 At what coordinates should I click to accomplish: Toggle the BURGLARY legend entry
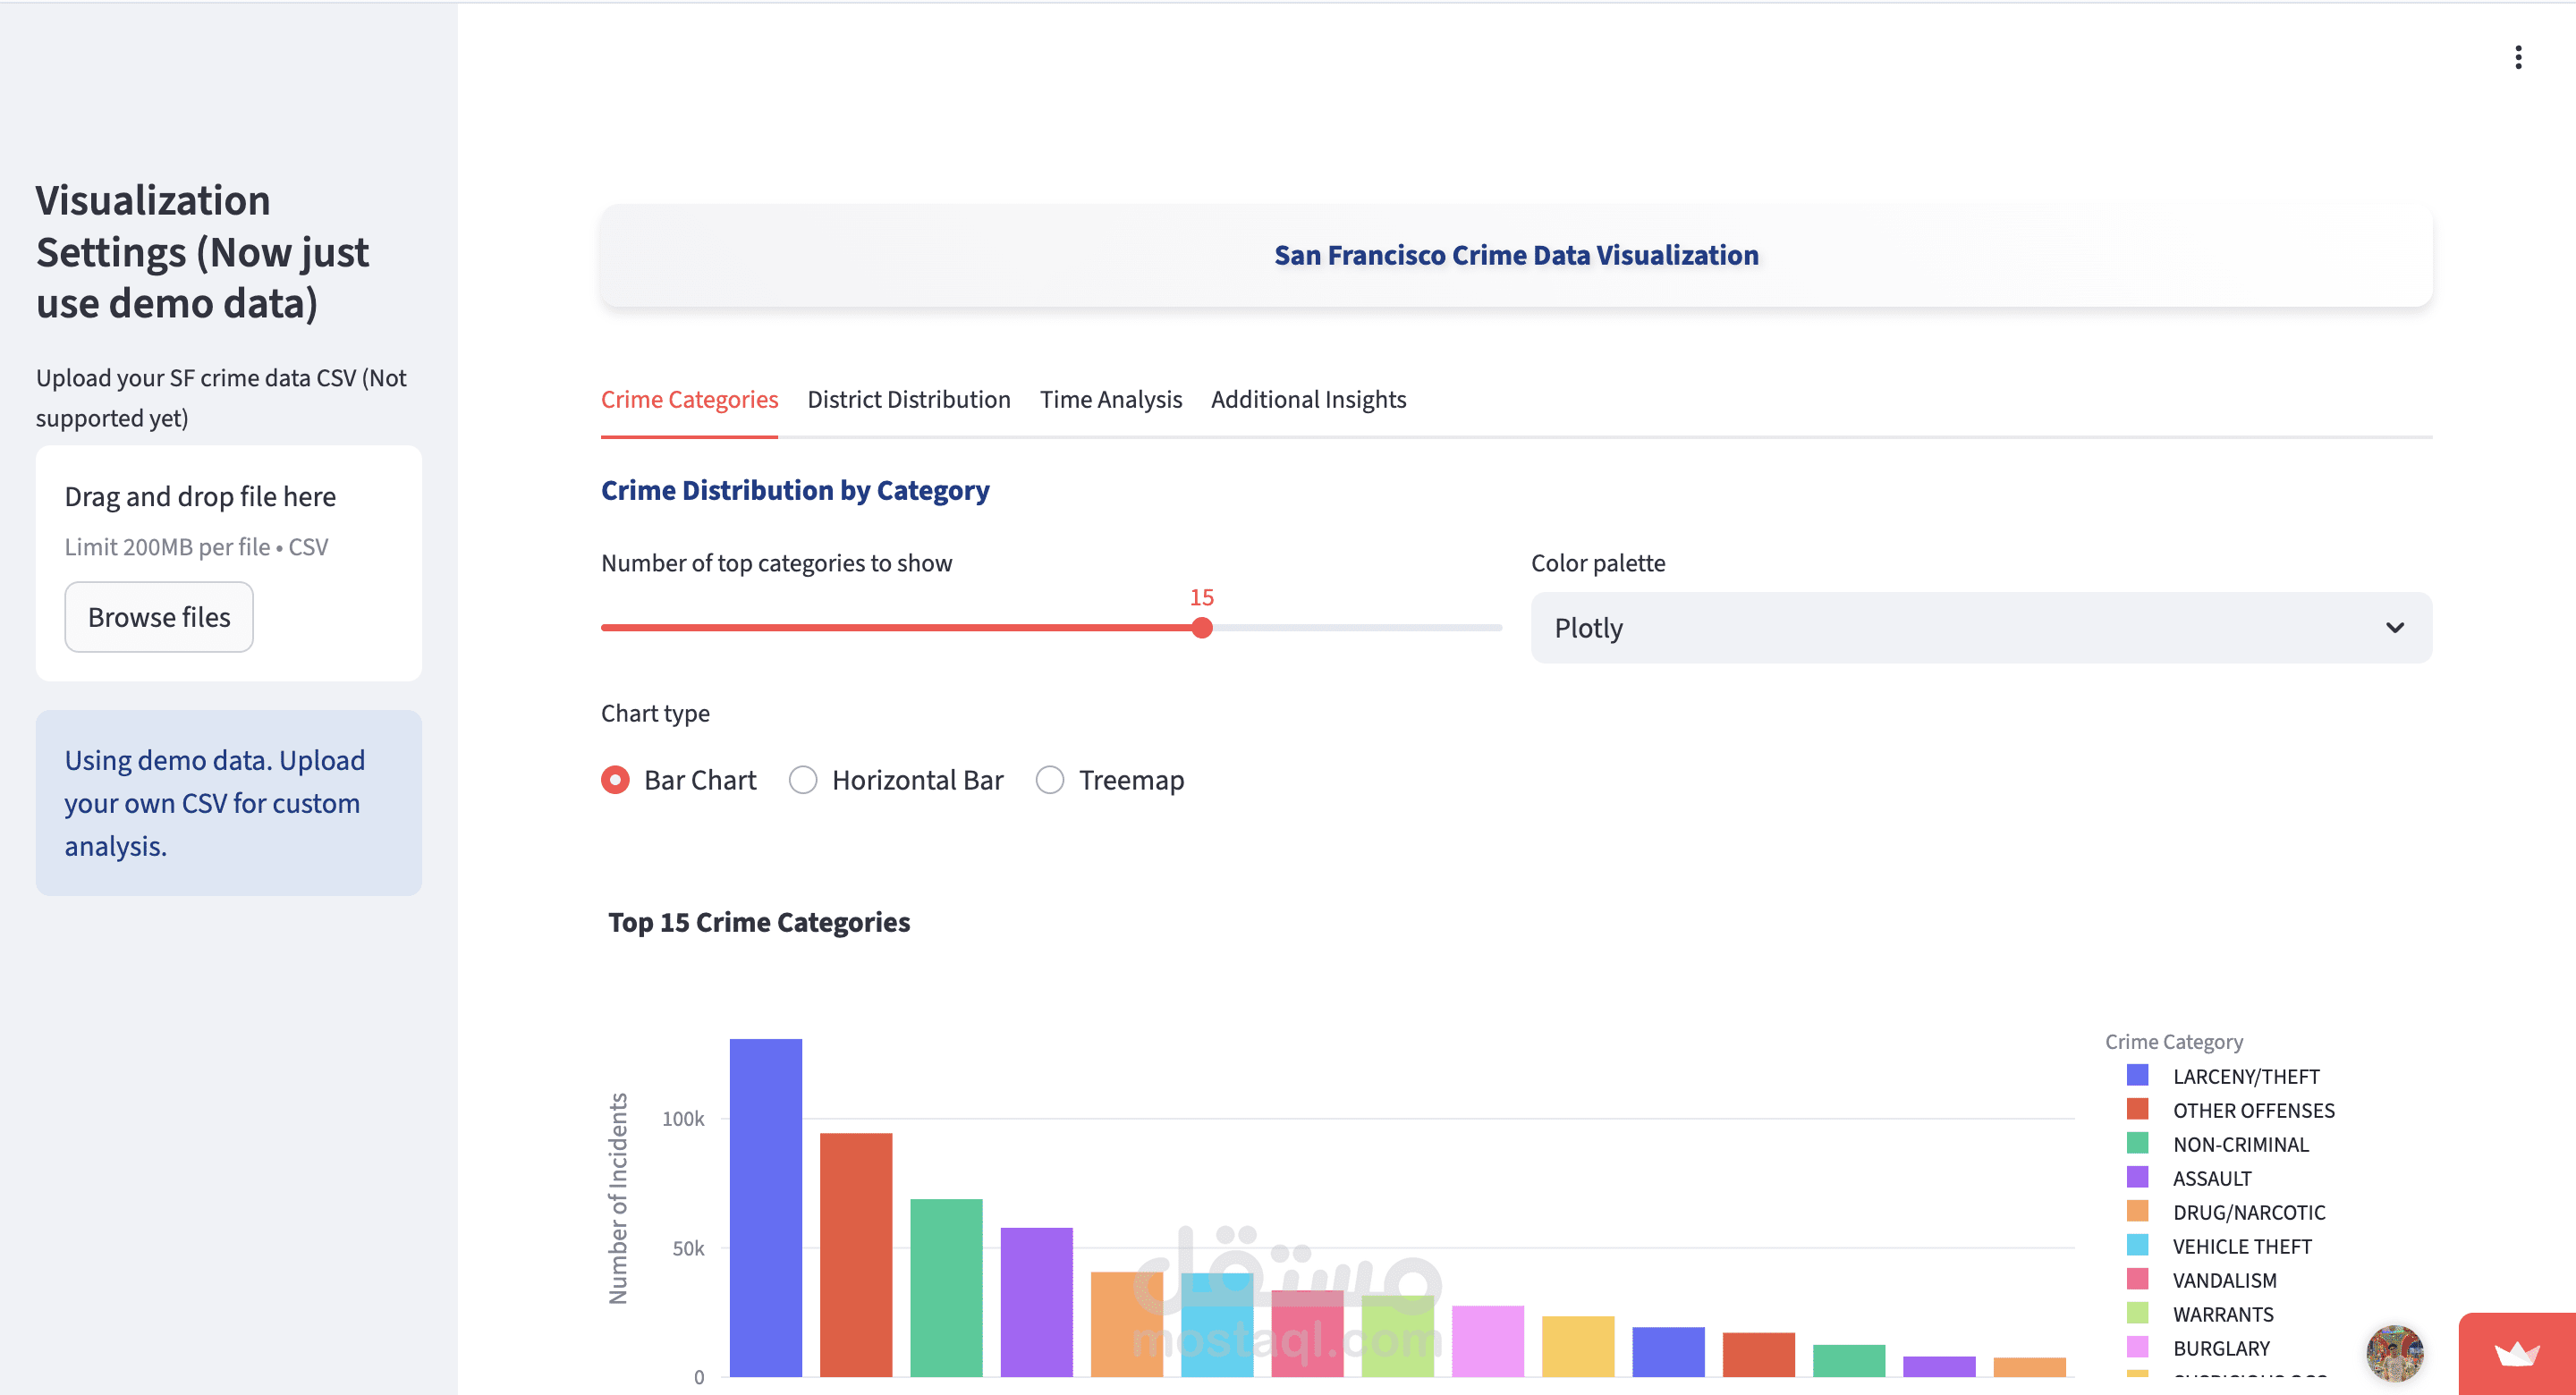[x=2222, y=1348]
